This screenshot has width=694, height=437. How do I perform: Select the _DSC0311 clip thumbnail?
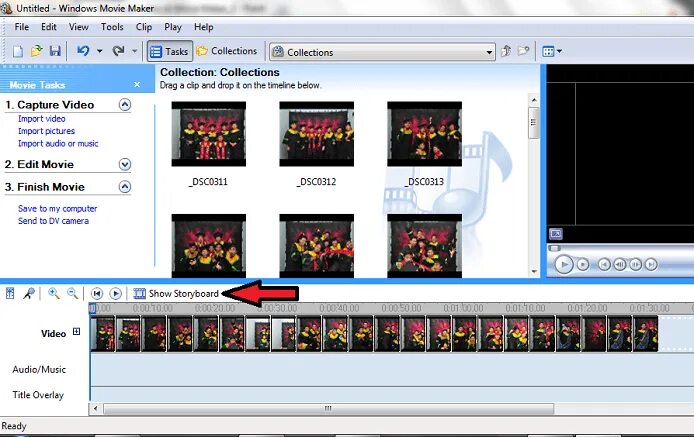208,134
